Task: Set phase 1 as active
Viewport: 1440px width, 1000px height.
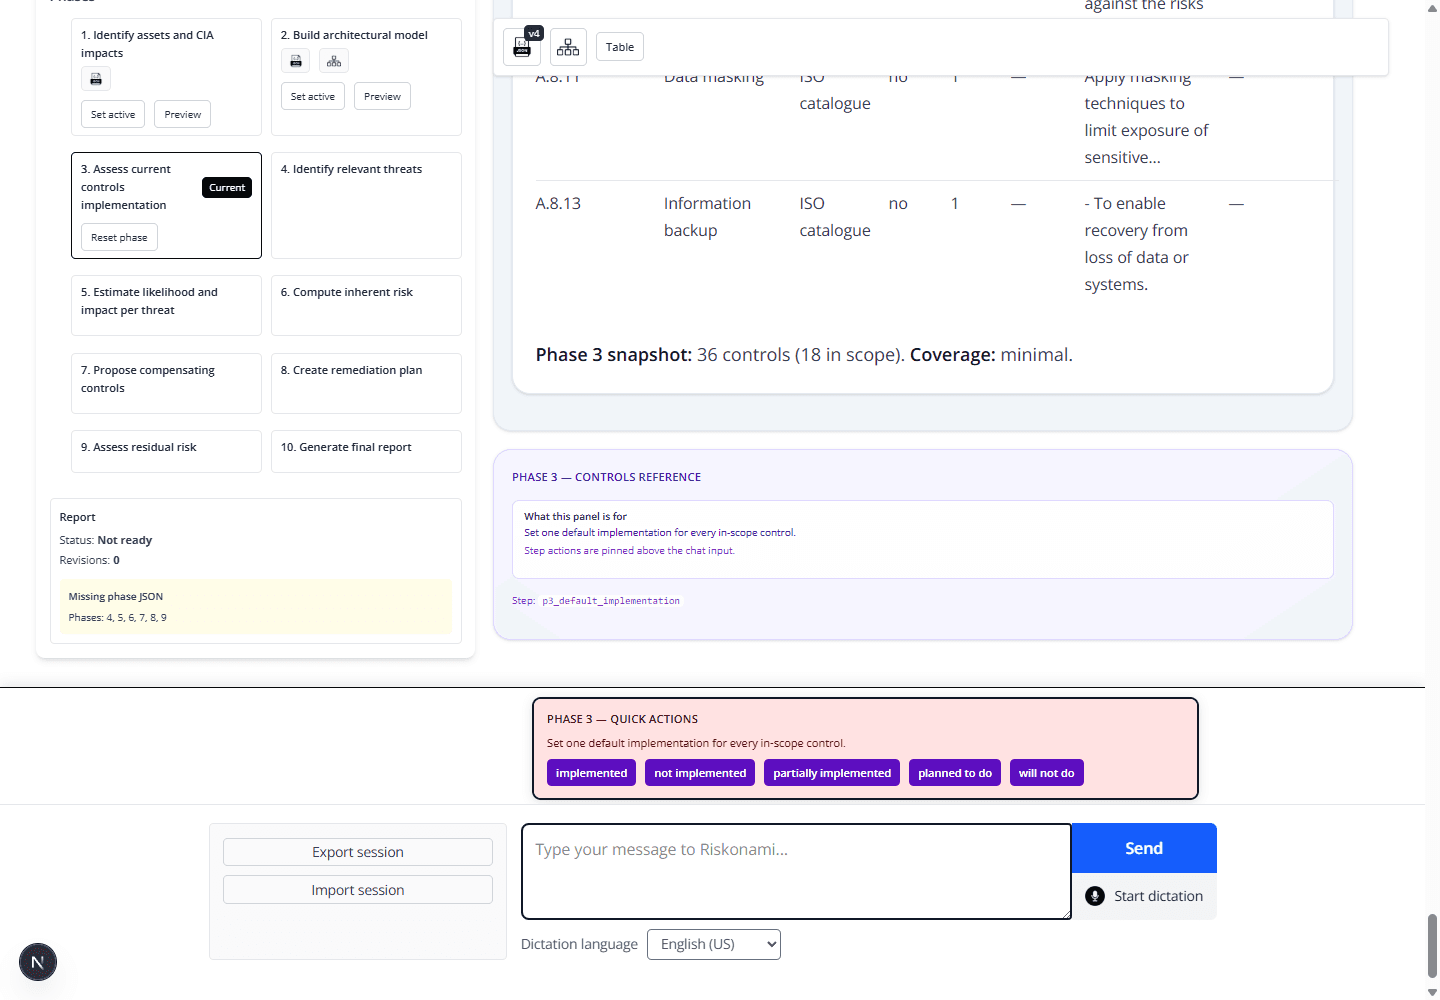Action: [x=113, y=114]
